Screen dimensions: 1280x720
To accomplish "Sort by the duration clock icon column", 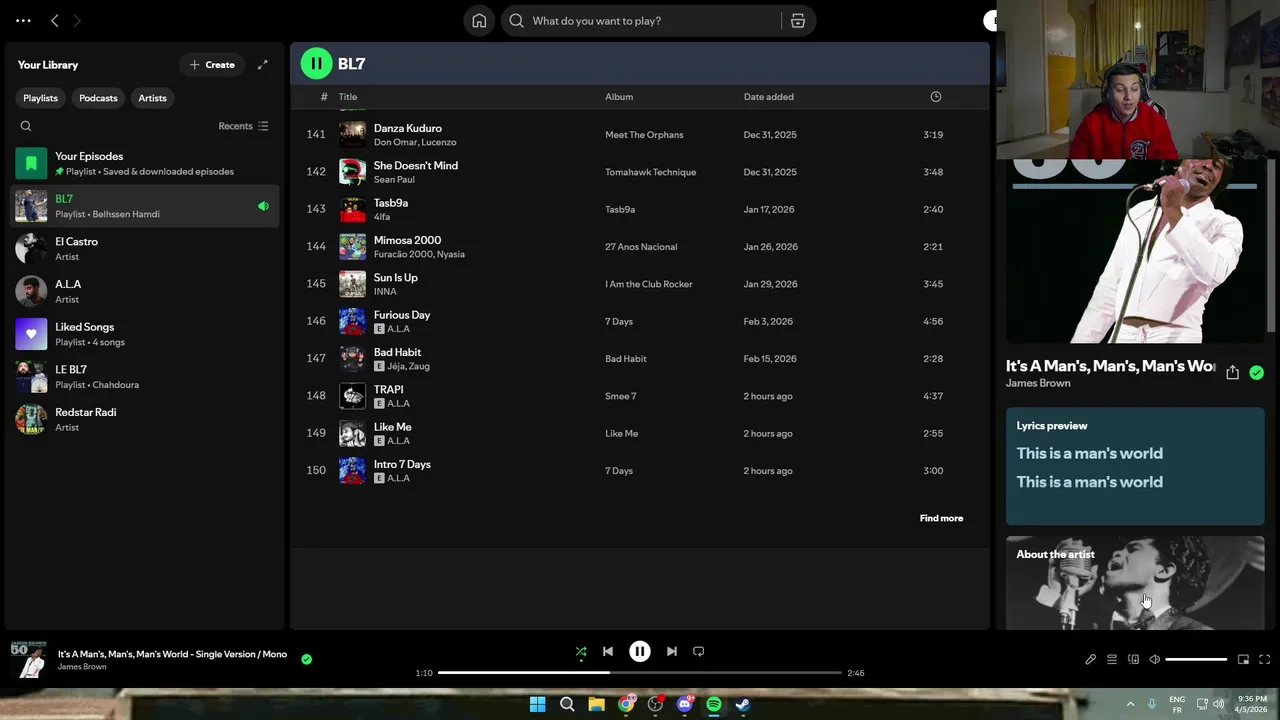I will [936, 97].
